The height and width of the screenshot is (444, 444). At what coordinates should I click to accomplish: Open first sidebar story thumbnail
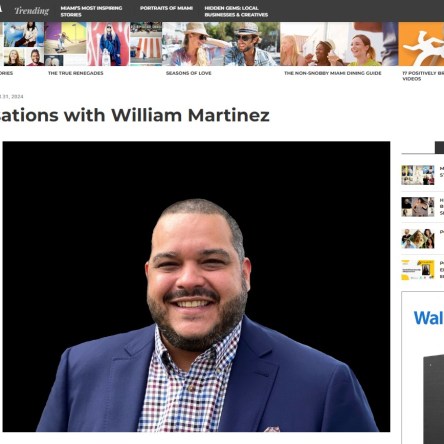pos(418,175)
